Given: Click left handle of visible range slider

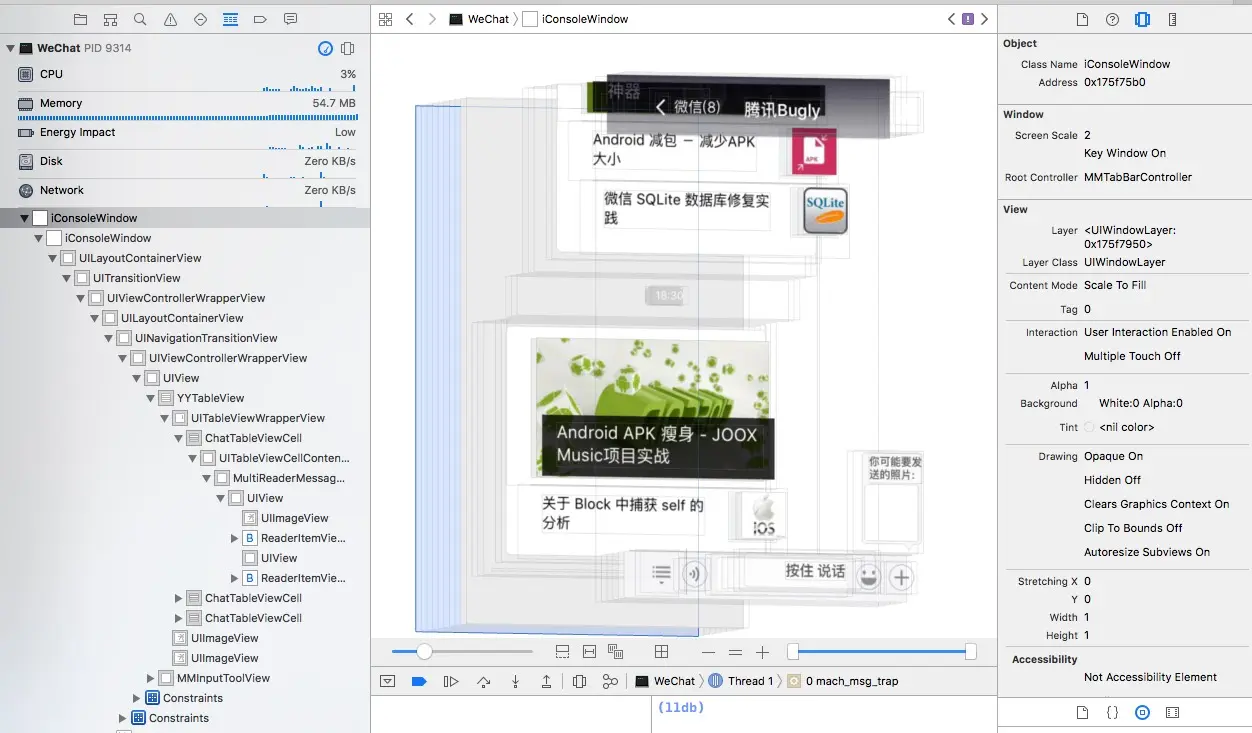Looking at the screenshot, I should tap(793, 652).
